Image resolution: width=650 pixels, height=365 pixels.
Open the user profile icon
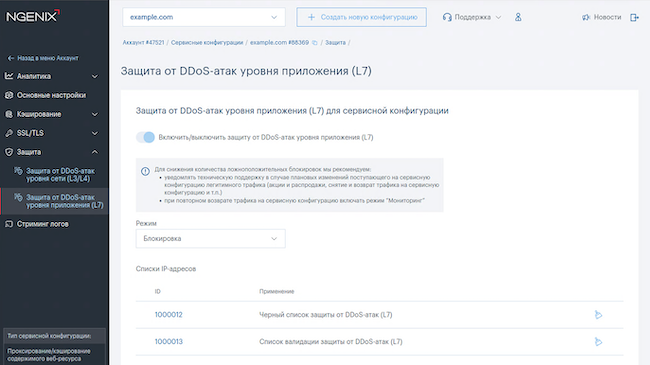(518, 17)
